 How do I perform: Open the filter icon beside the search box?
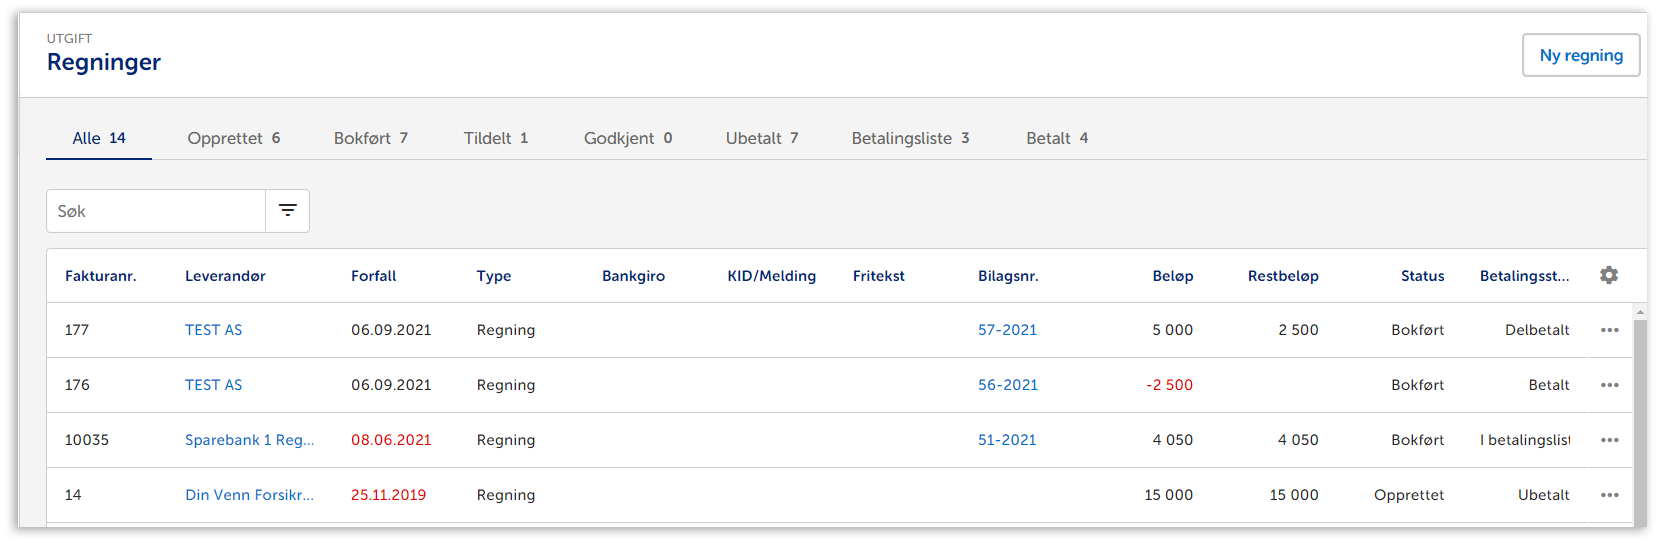(287, 211)
